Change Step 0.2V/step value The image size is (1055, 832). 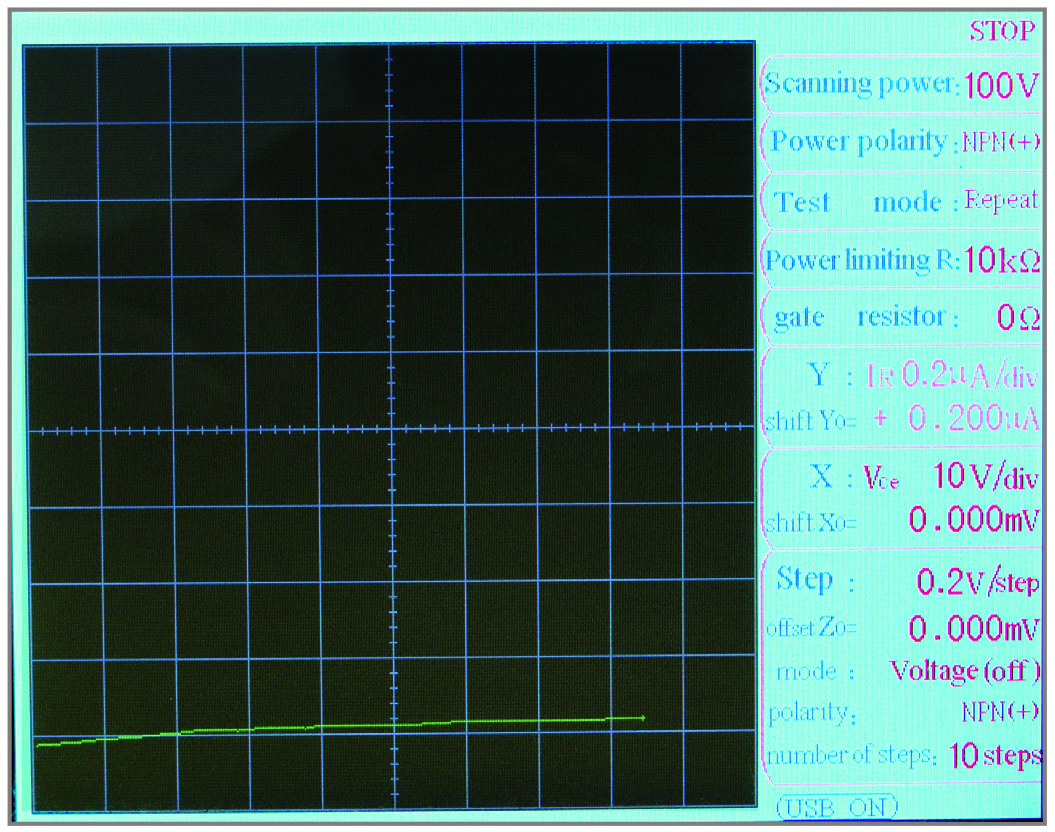[977, 580]
